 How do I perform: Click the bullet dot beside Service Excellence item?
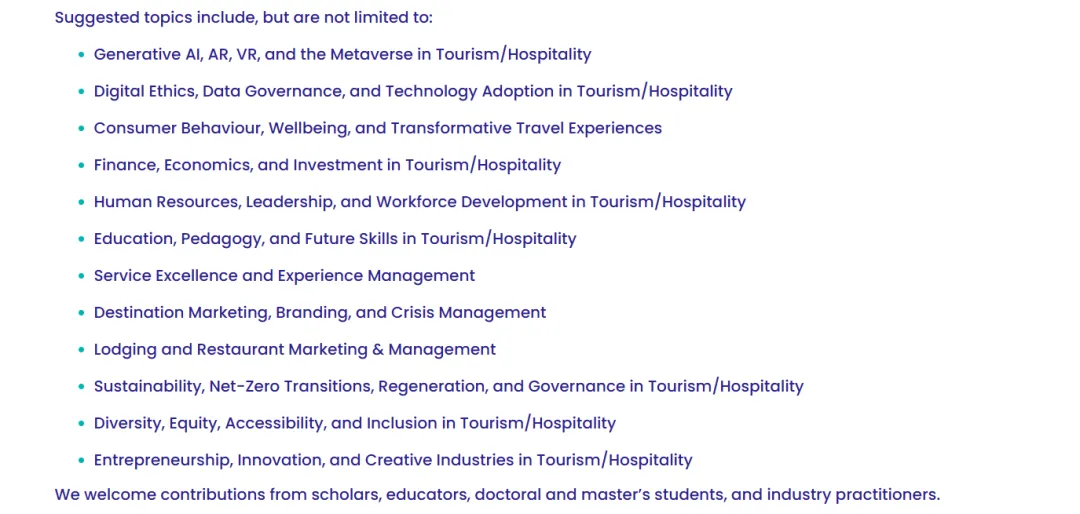81,276
